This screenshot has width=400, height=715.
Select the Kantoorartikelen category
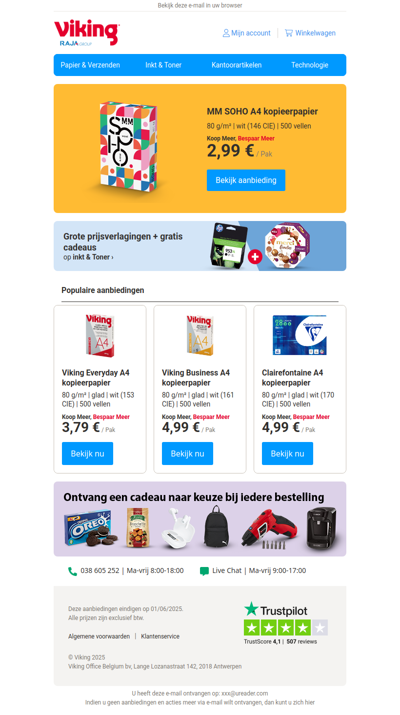click(236, 65)
